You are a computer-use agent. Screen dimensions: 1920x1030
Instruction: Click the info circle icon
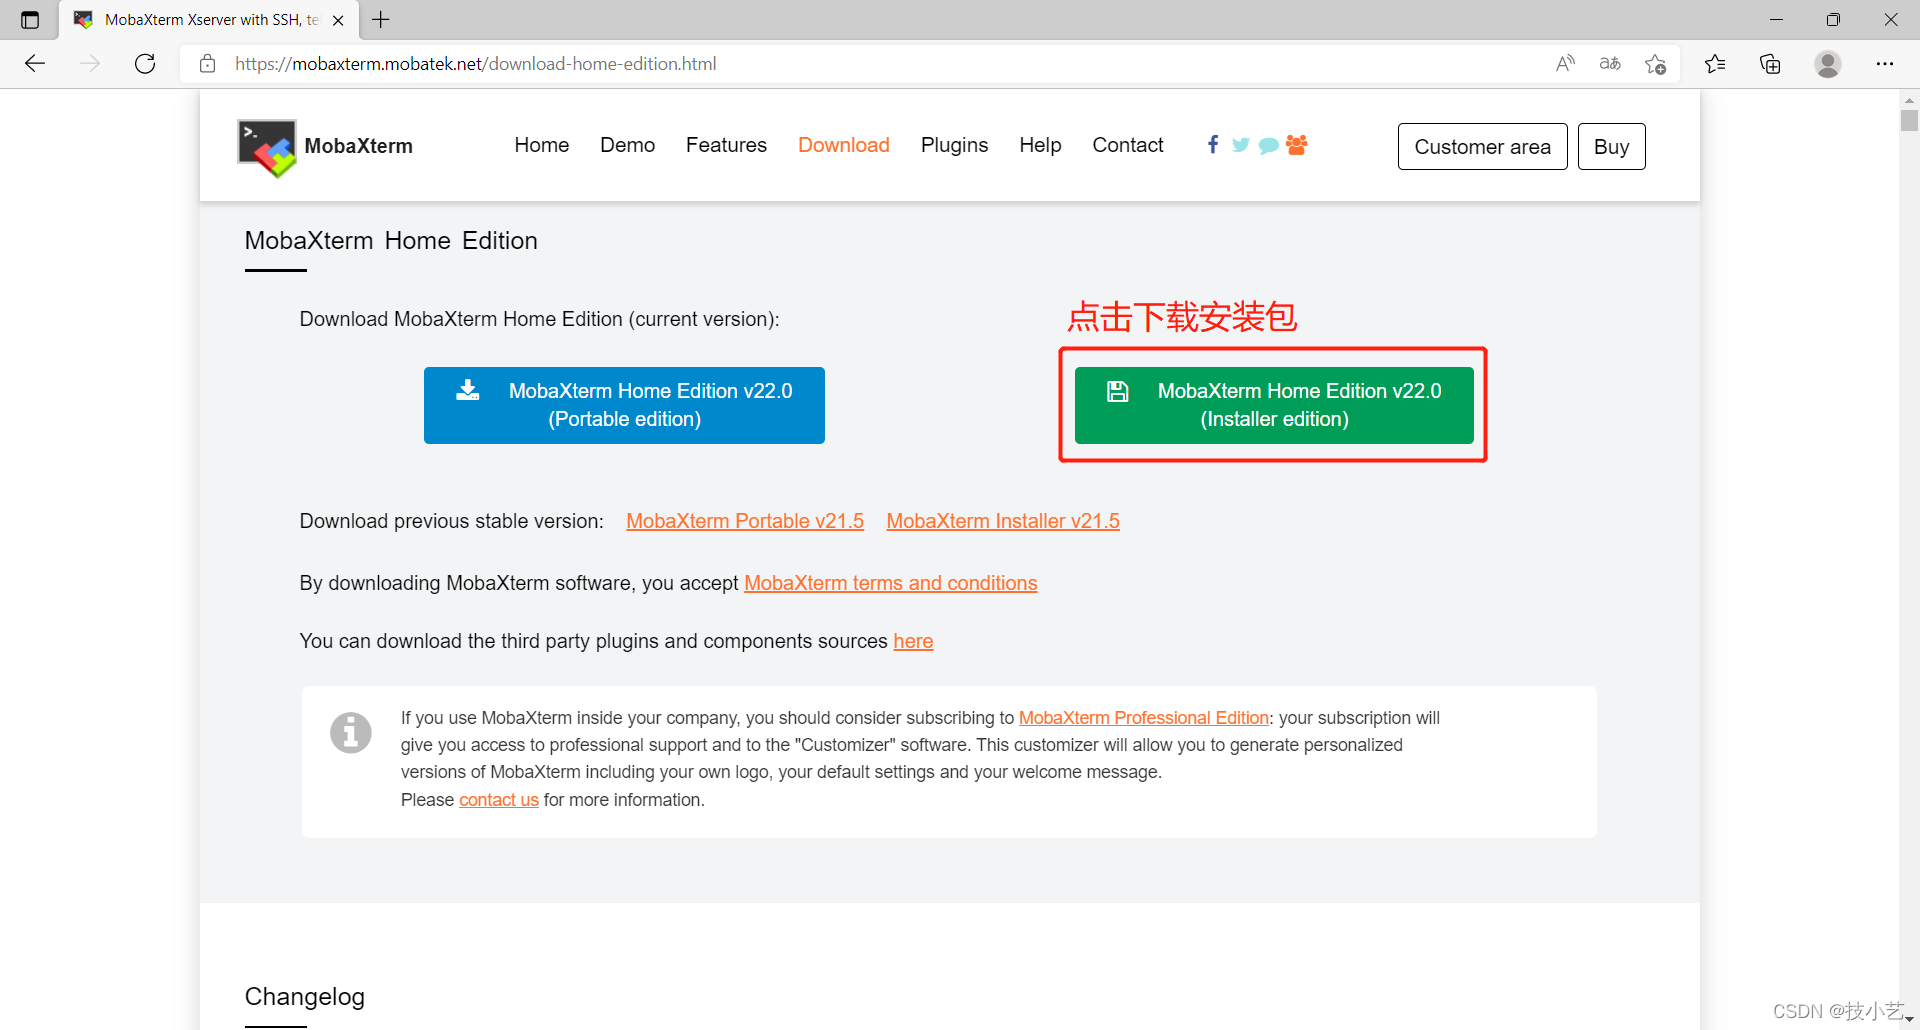351,733
